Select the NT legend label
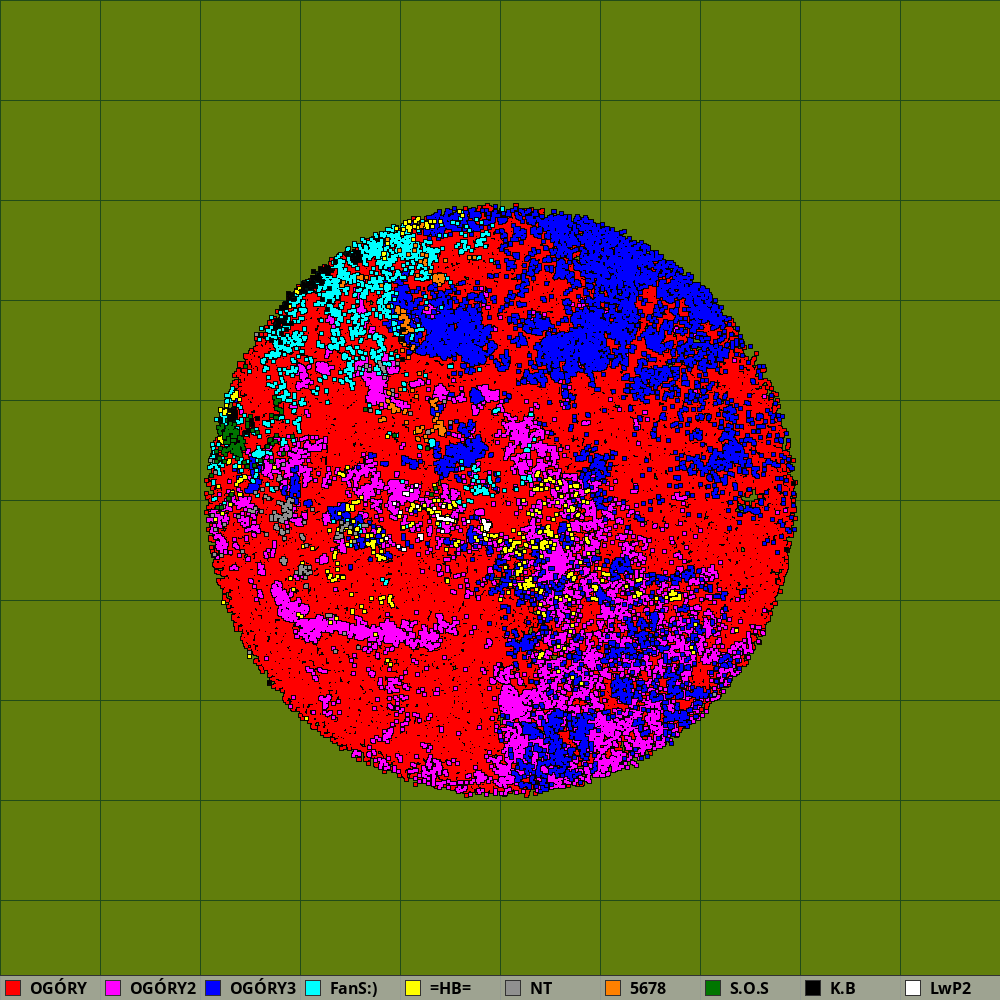This screenshot has height=1000, width=1000. point(541,988)
